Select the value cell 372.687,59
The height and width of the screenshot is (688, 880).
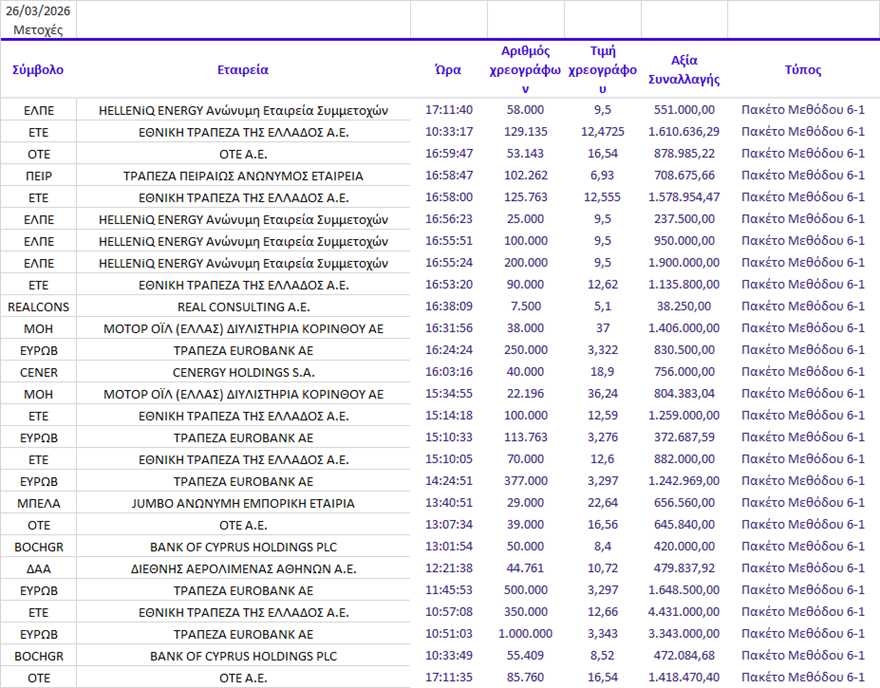(684, 438)
